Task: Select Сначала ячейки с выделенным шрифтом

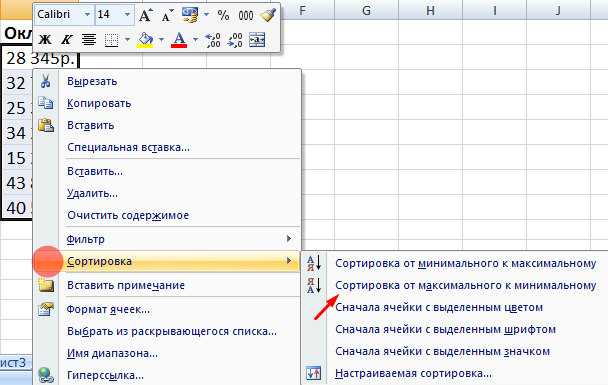Action: (454, 330)
